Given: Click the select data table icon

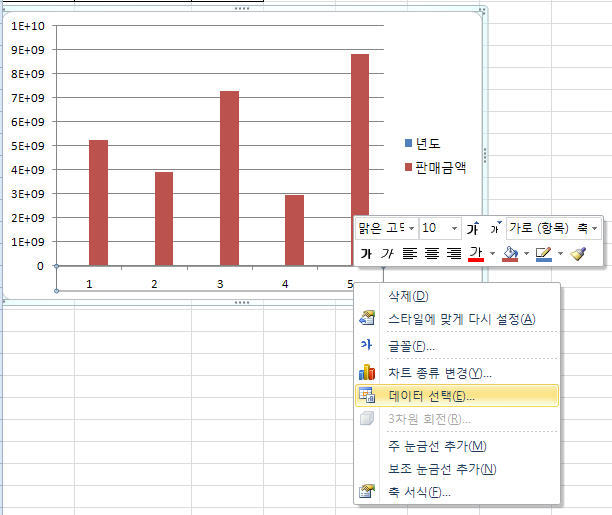Looking at the screenshot, I should click(x=367, y=395).
